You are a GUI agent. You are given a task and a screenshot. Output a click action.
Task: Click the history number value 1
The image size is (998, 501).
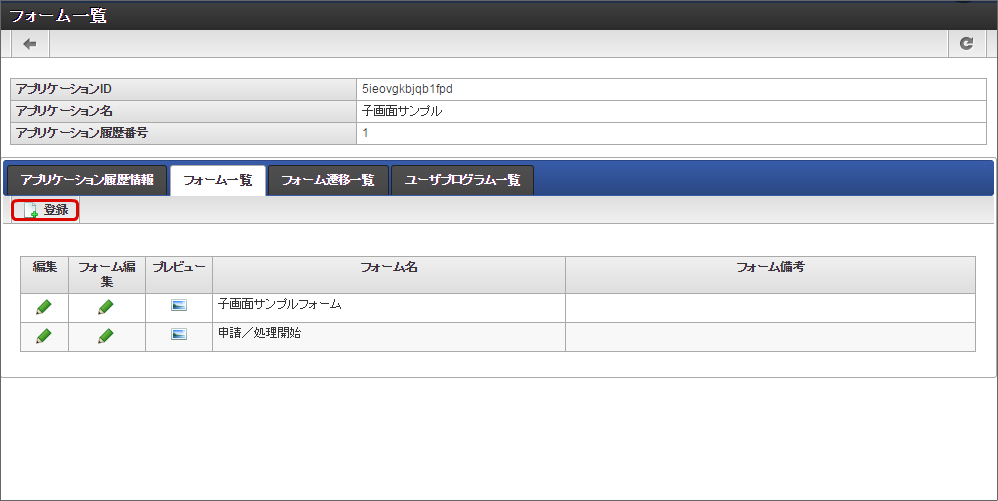365,133
